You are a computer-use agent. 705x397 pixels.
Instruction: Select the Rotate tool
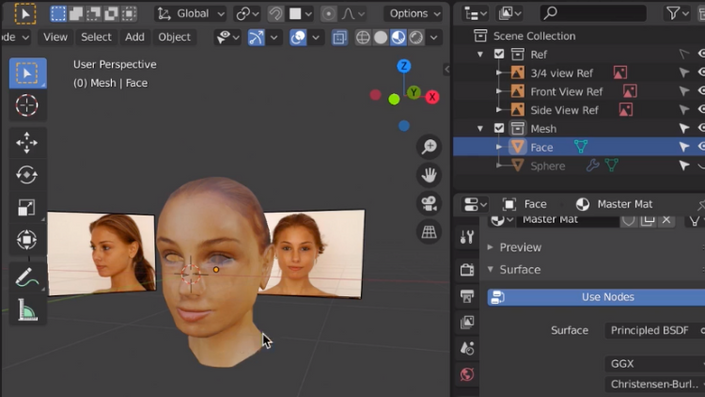pos(27,175)
